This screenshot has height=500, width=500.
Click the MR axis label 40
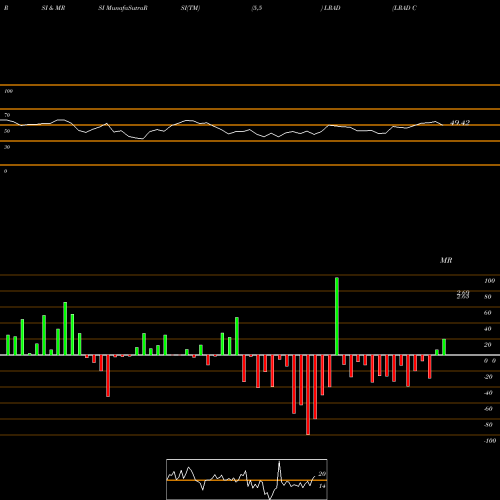(x=488, y=329)
